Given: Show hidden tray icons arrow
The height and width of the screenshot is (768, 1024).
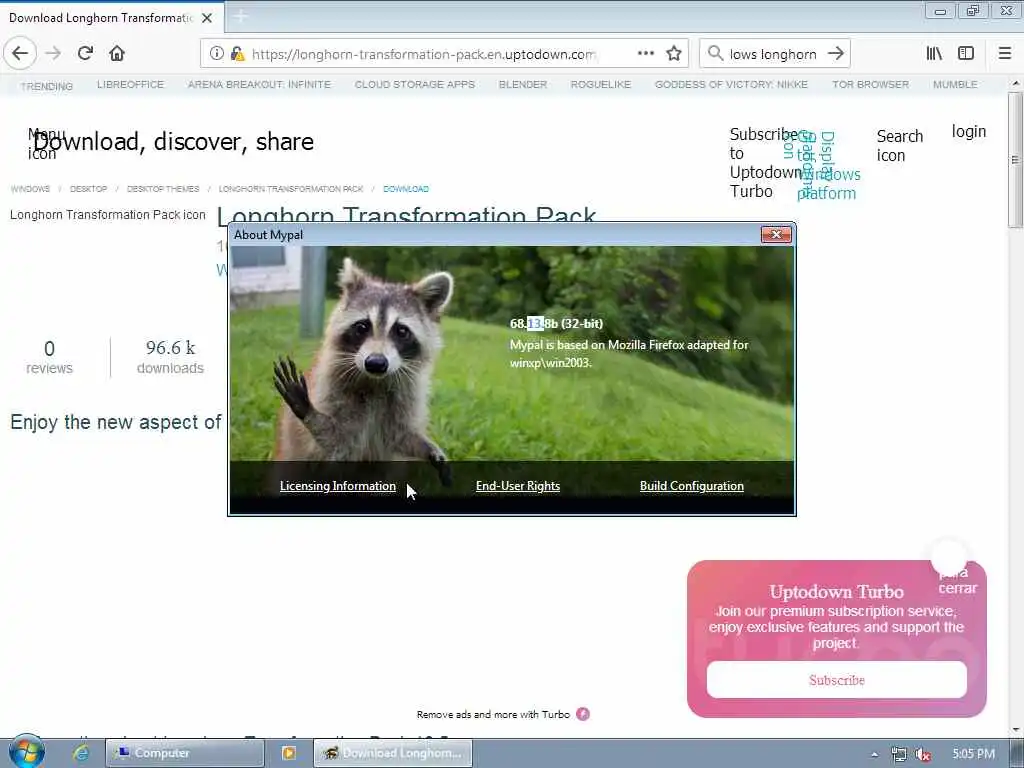Looking at the screenshot, I should [x=874, y=754].
